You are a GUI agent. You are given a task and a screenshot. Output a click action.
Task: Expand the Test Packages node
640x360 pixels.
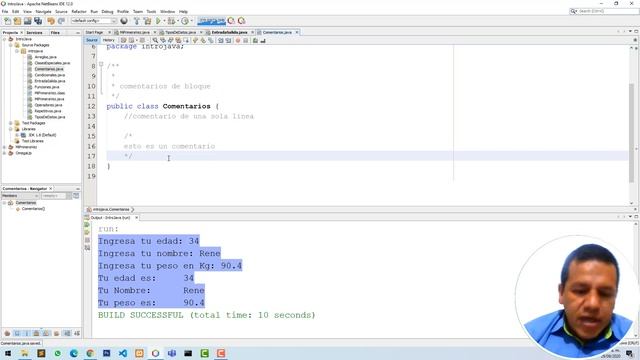click(x=11, y=123)
